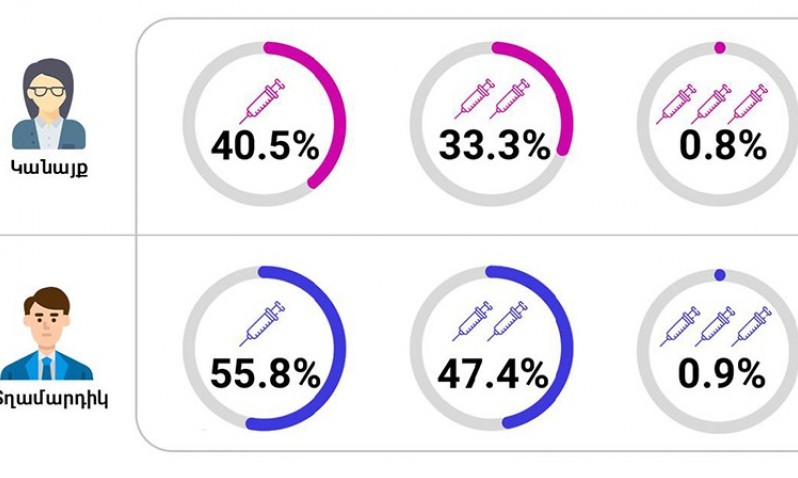The width and height of the screenshot is (798, 478).
Task: Select the 0.8% value text
Action: coord(723,146)
